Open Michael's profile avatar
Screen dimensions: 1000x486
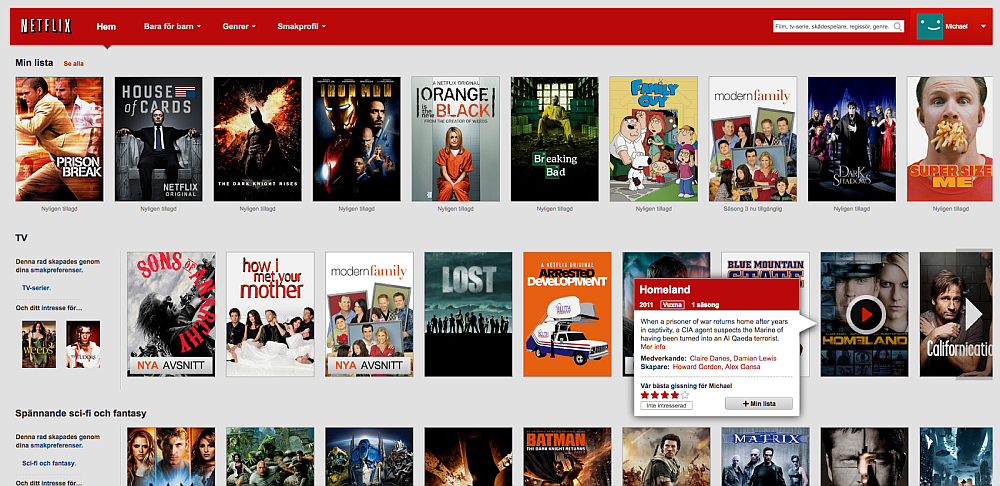point(930,26)
